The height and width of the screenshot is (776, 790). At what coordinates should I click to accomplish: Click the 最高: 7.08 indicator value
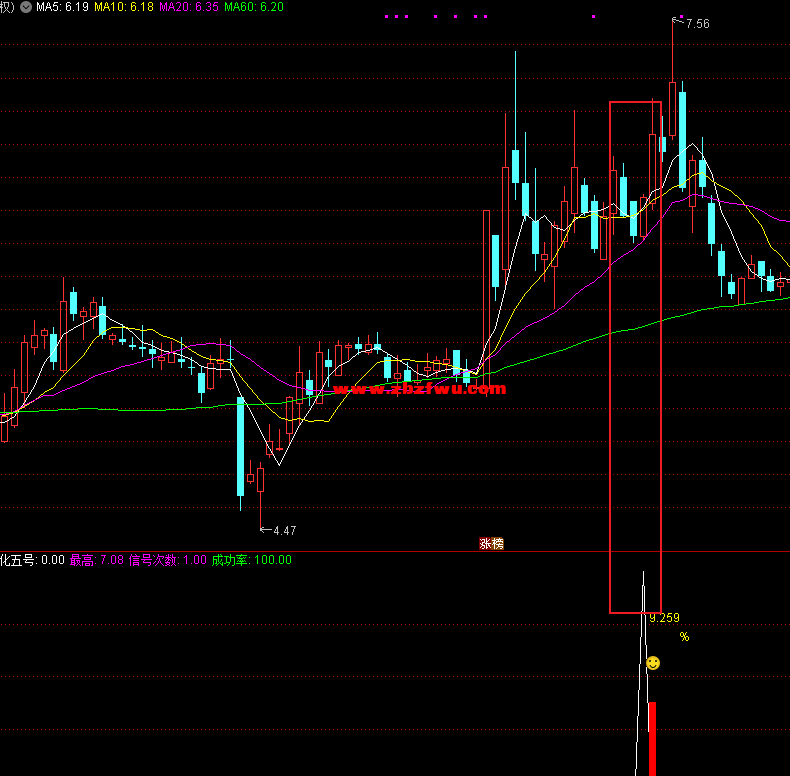click(x=96, y=560)
